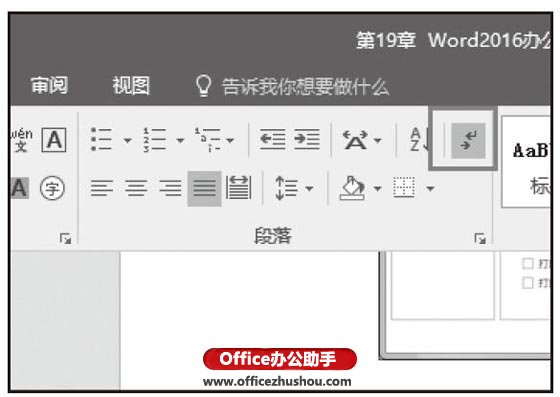
Task: Apply numbered list formatting
Action: point(154,140)
